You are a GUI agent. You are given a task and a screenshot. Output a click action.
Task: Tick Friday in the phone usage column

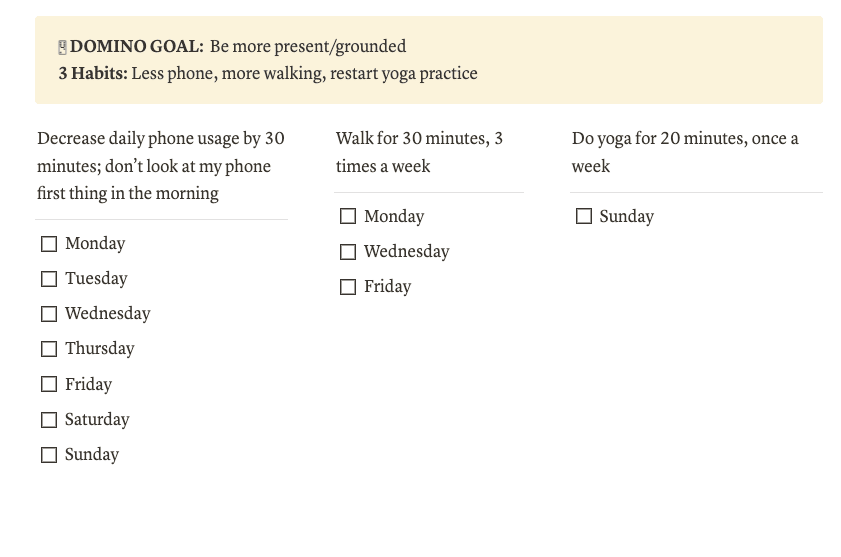tap(49, 384)
